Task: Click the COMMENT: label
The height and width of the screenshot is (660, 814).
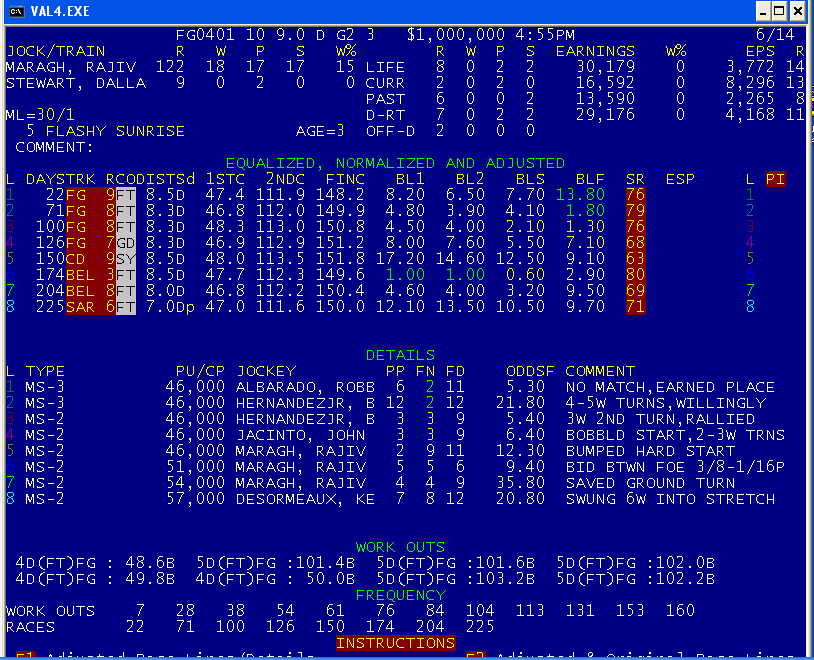Action: (55, 147)
